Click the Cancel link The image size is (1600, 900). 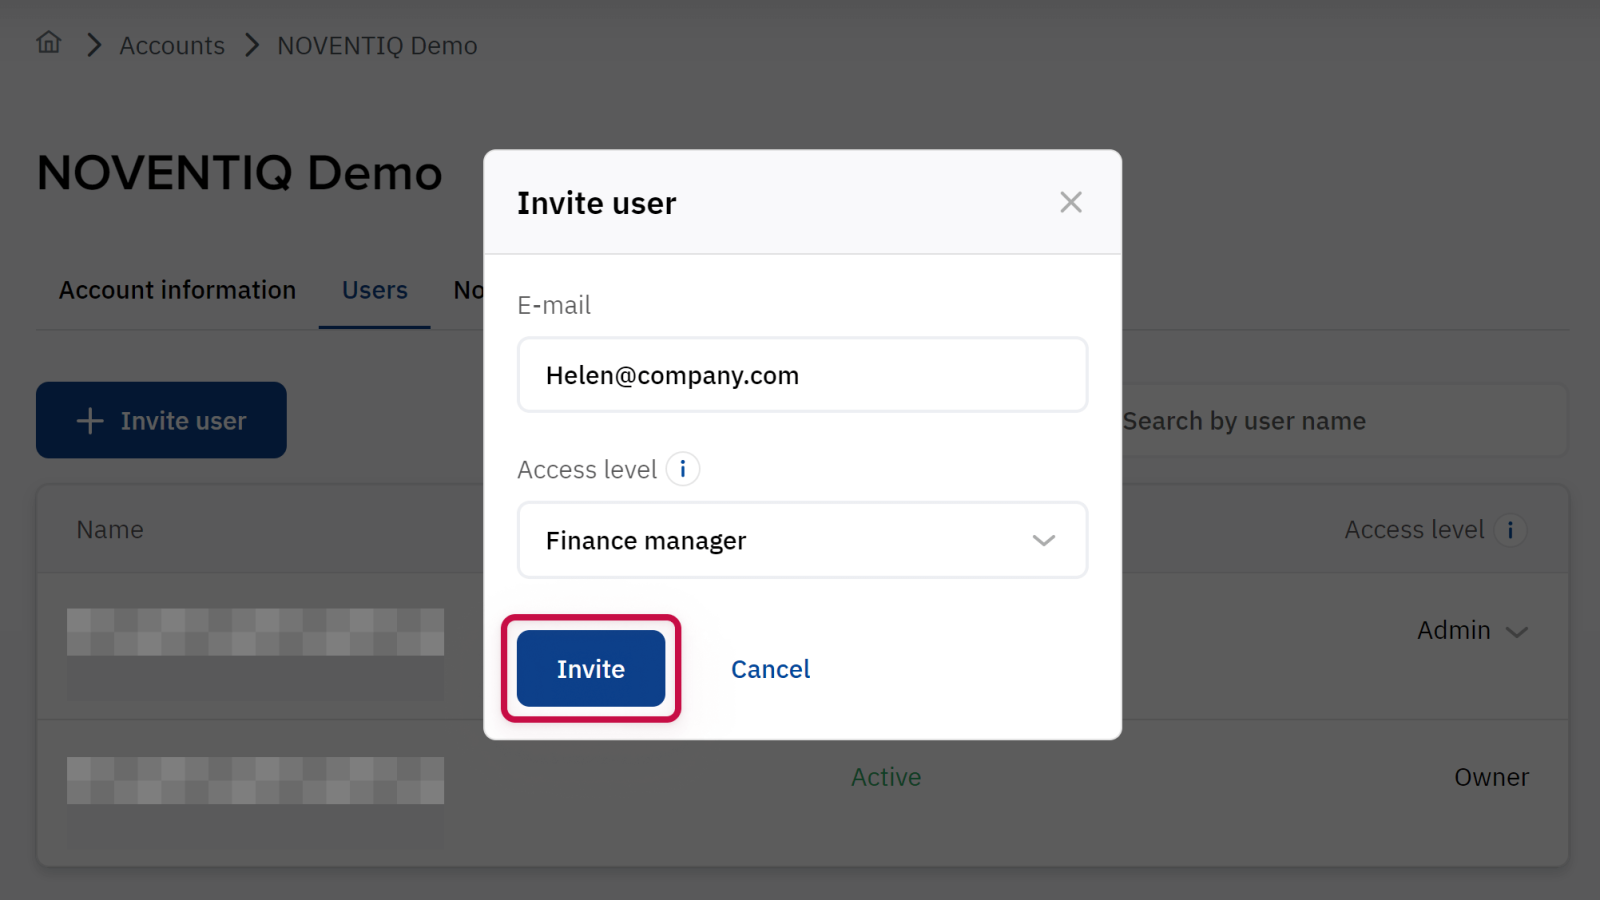tap(770, 669)
